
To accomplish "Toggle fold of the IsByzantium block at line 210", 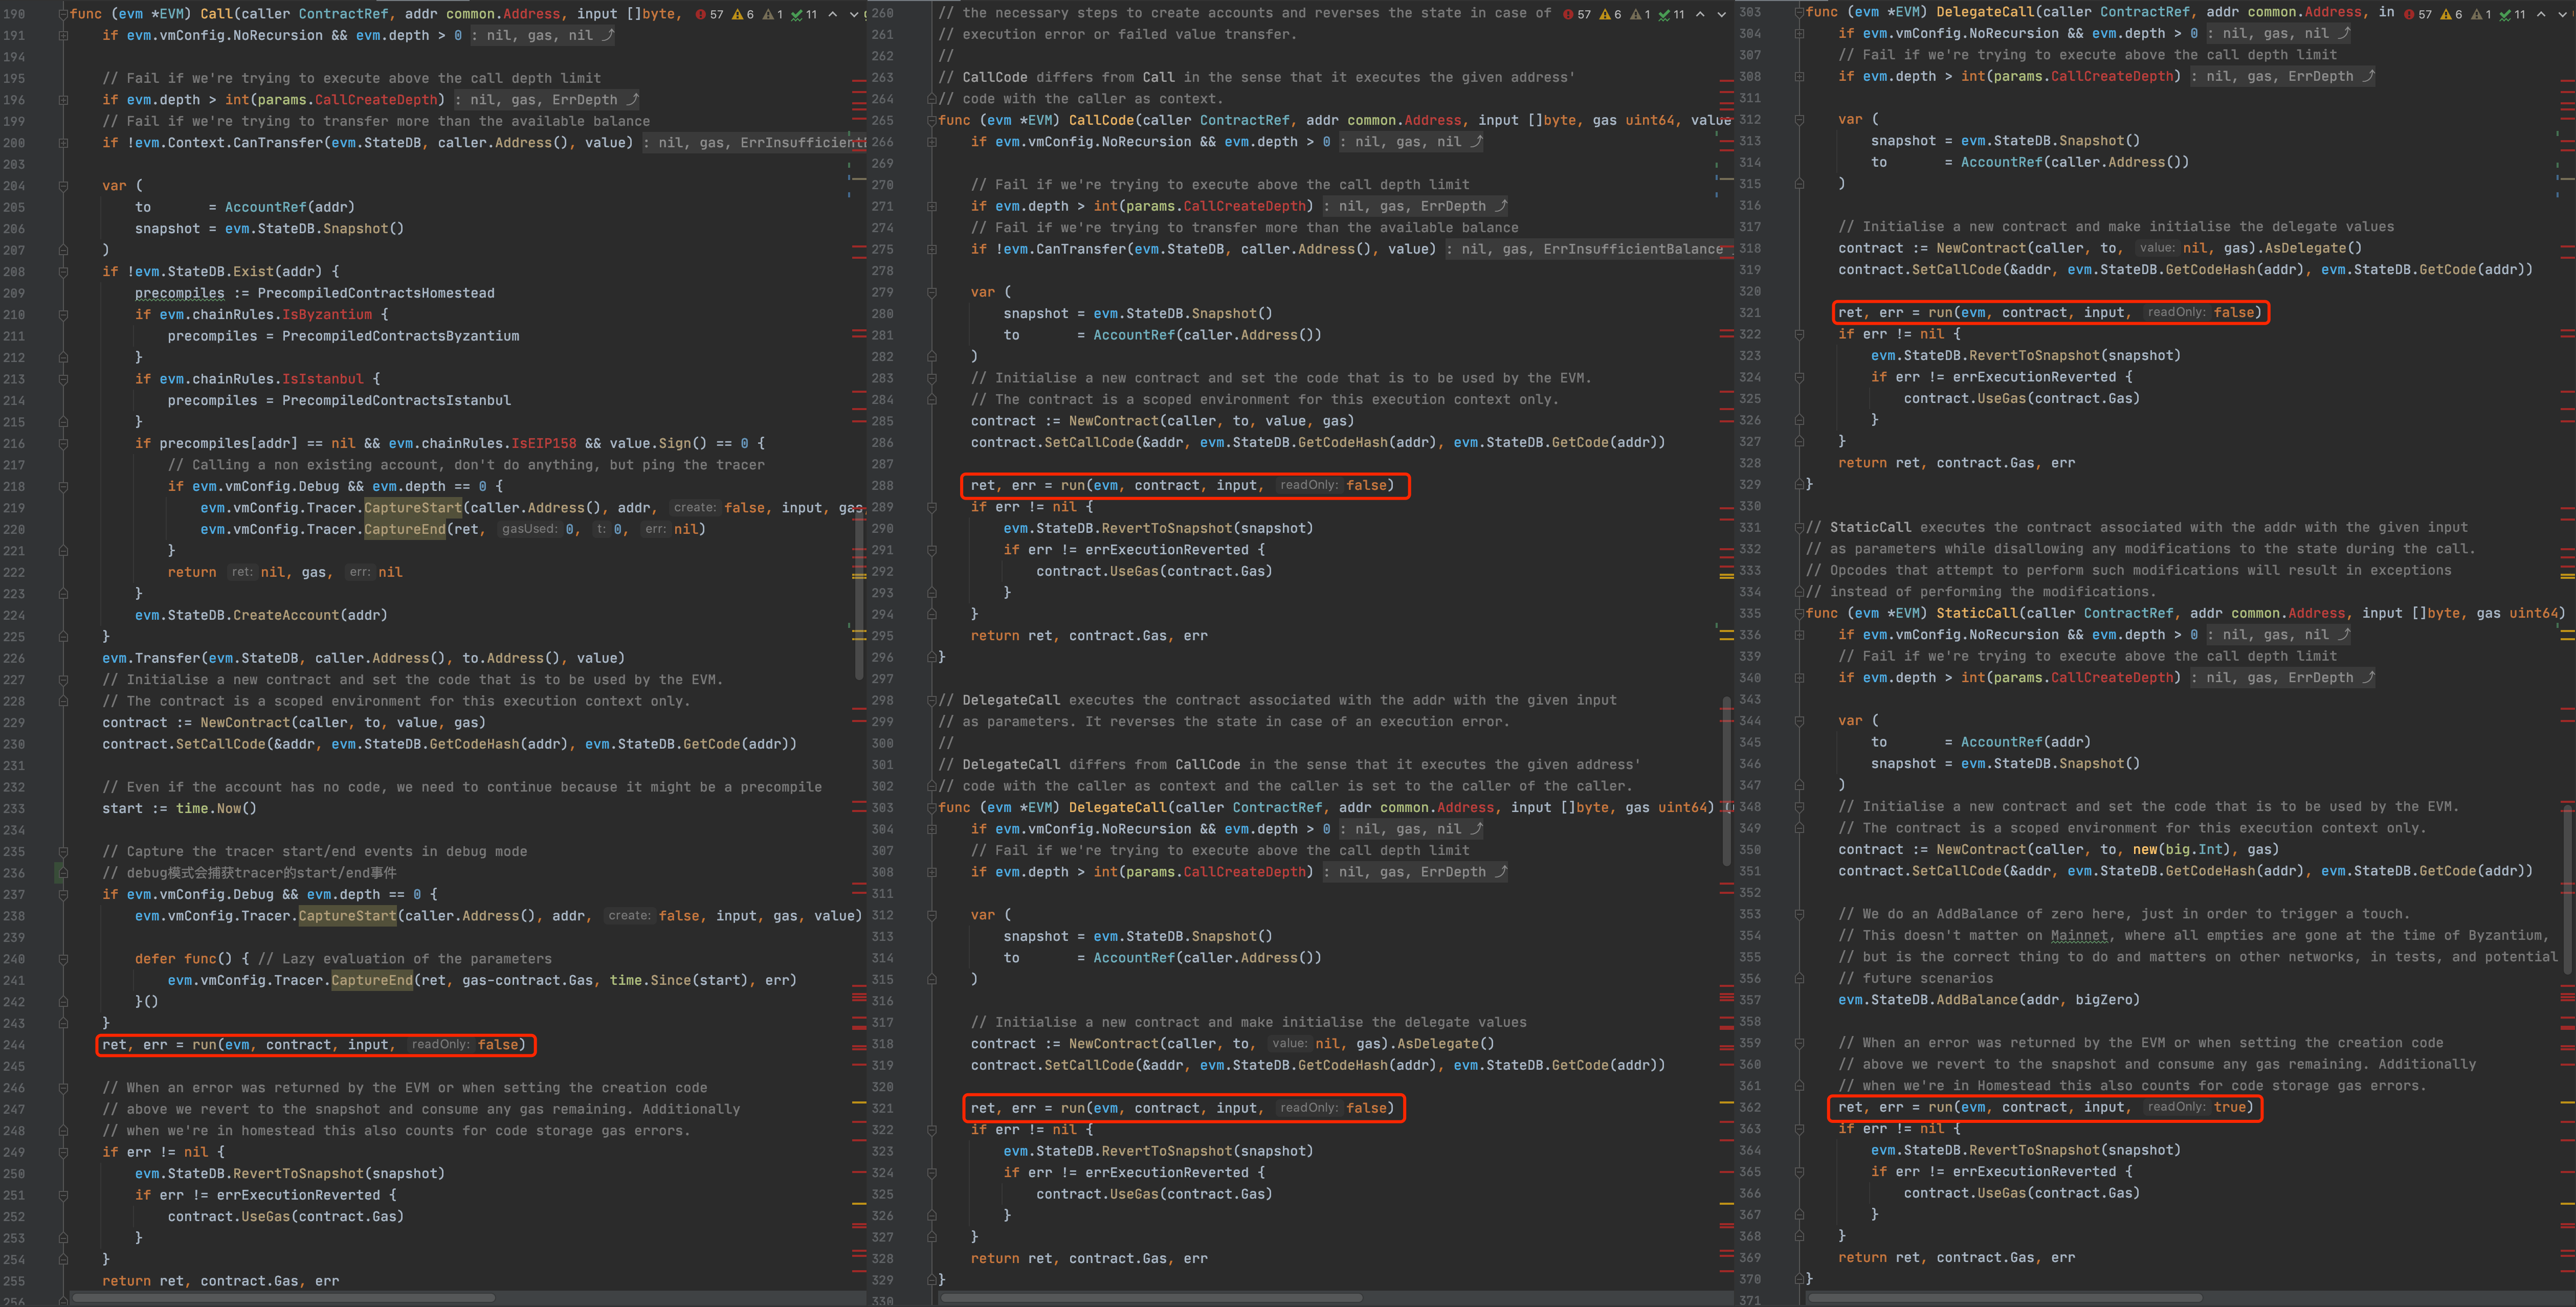I will (63, 315).
